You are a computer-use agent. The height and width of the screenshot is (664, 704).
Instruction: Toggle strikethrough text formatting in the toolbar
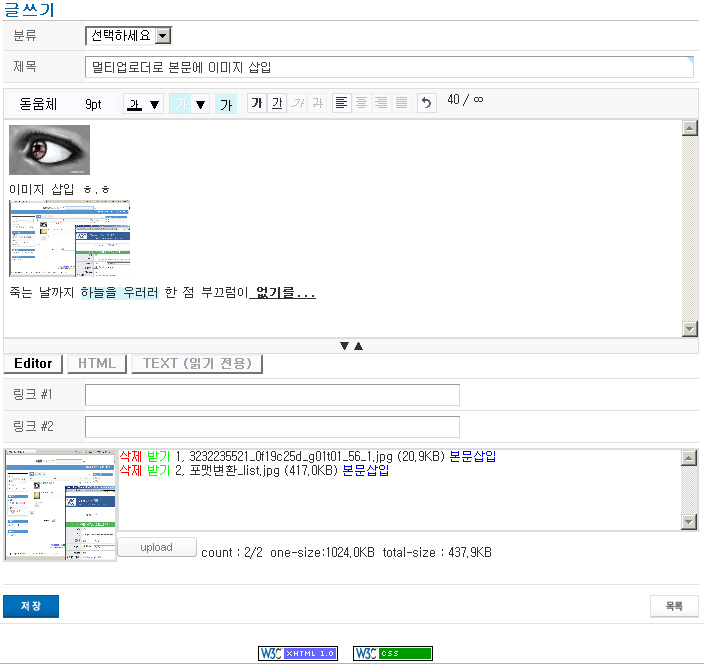(316, 104)
